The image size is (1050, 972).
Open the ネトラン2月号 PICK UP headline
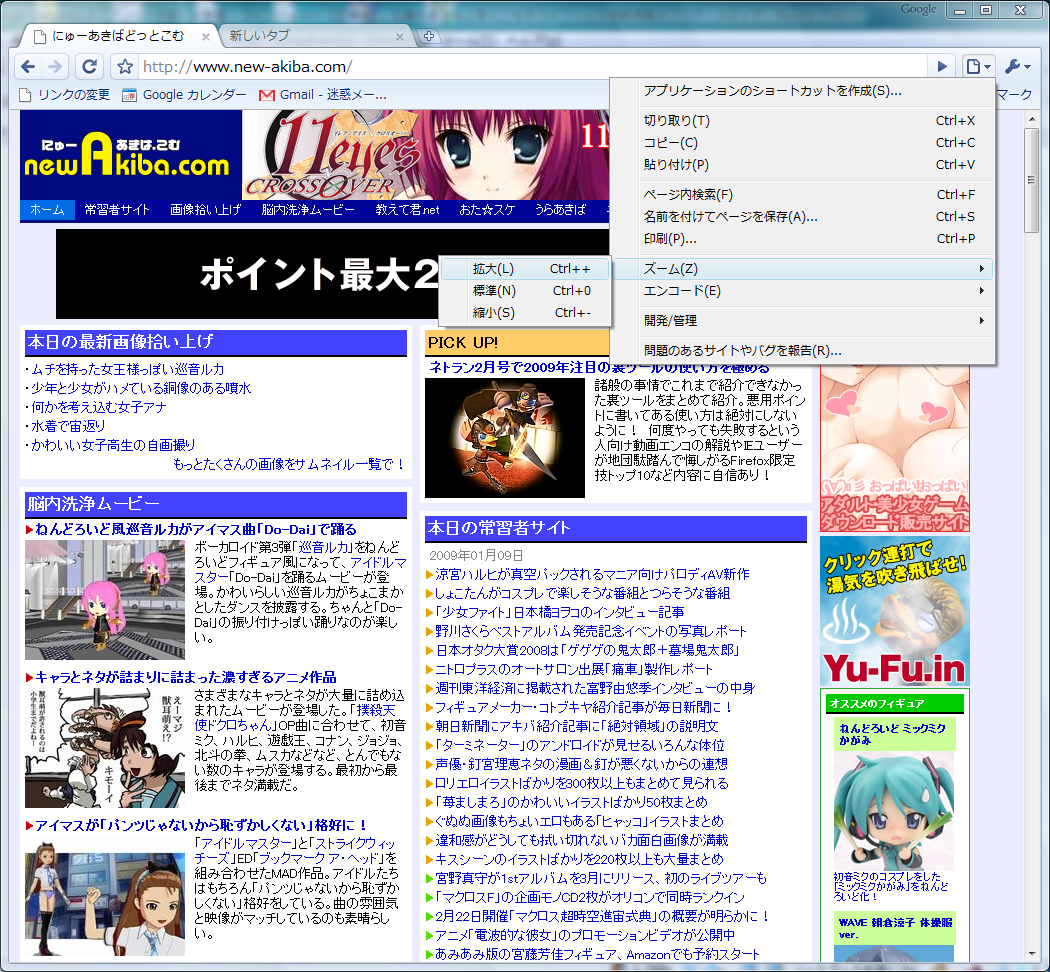pyautogui.click(x=599, y=368)
